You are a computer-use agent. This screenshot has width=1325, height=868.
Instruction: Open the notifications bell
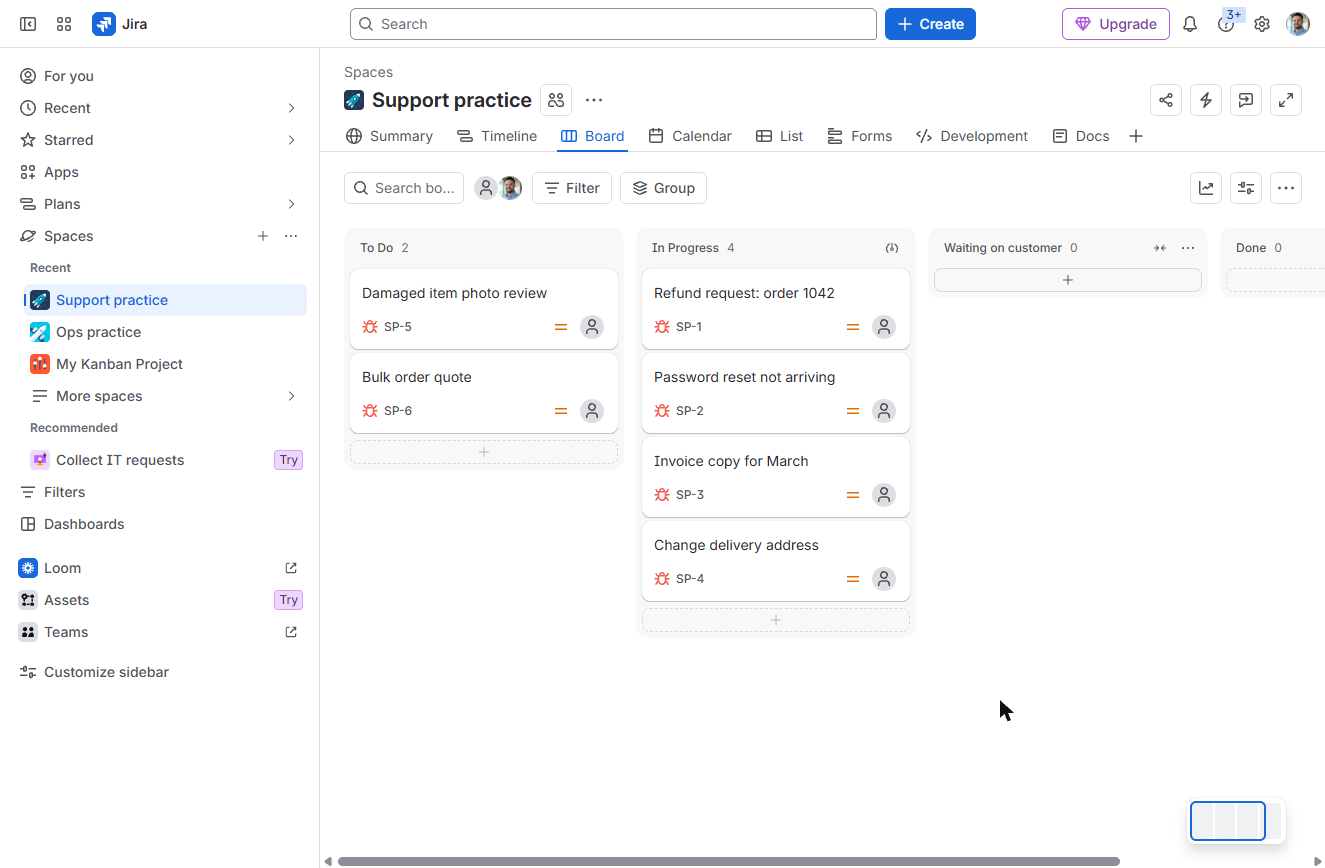[1190, 24]
